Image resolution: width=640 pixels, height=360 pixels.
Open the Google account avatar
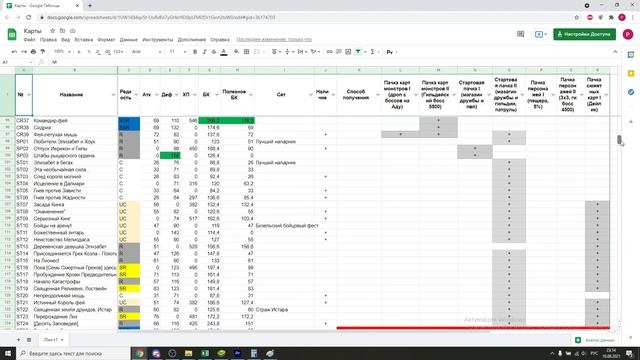click(x=628, y=34)
